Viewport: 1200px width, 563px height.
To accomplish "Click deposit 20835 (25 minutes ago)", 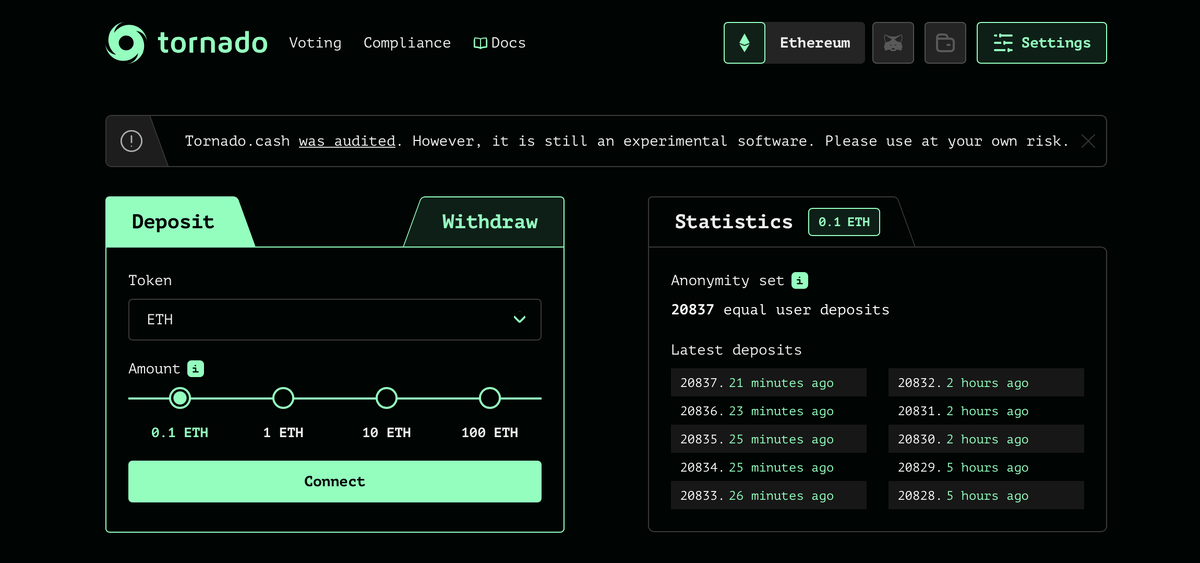I will (768, 439).
